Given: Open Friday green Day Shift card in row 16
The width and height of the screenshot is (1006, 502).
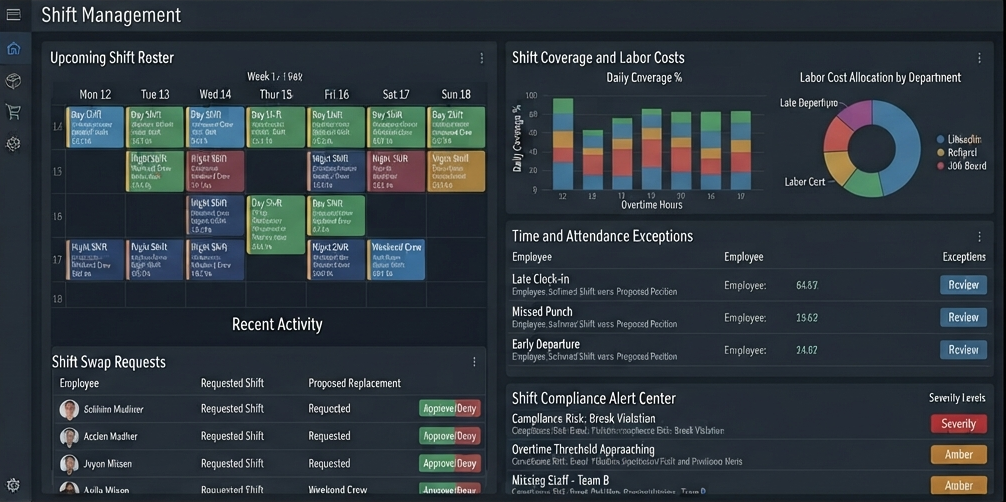Looking at the screenshot, I should pyautogui.click(x=336, y=216).
